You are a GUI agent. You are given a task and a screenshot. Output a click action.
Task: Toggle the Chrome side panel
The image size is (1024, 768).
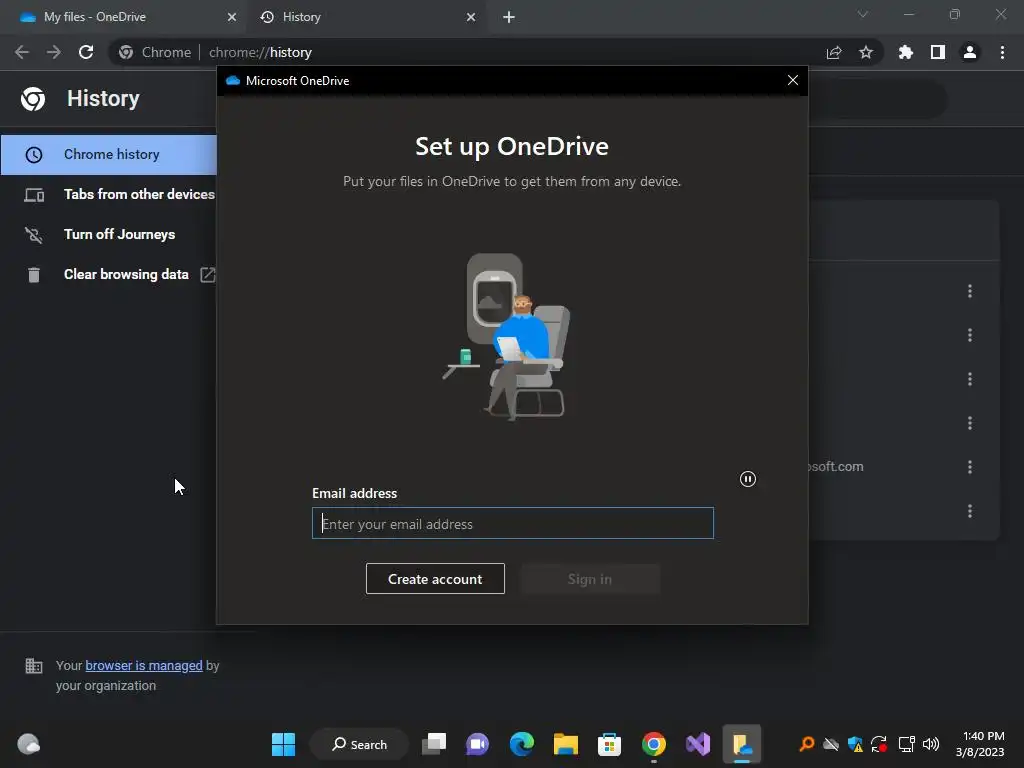pyautogui.click(x=938, y=52)
